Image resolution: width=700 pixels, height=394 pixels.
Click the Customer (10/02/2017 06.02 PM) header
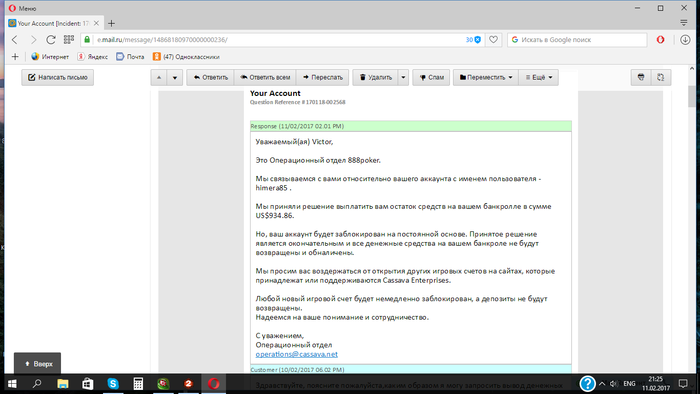click(411, 369)
